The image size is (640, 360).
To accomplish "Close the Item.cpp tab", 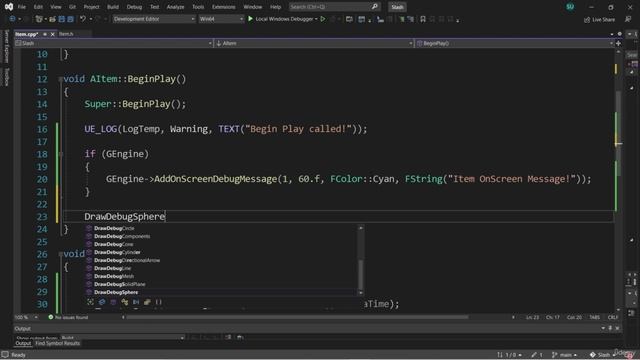I will point(52,34).
